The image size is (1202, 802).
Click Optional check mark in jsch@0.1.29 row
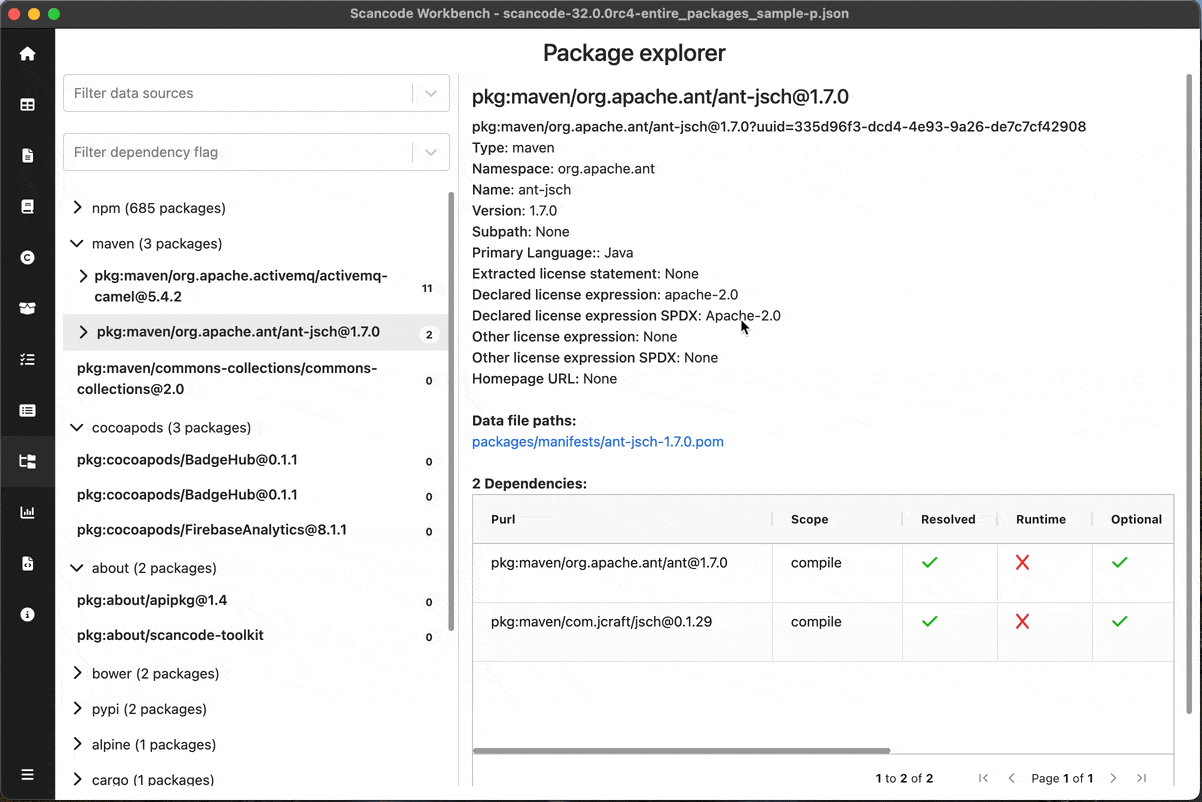pyautogui.click(x=1119, y=622)
